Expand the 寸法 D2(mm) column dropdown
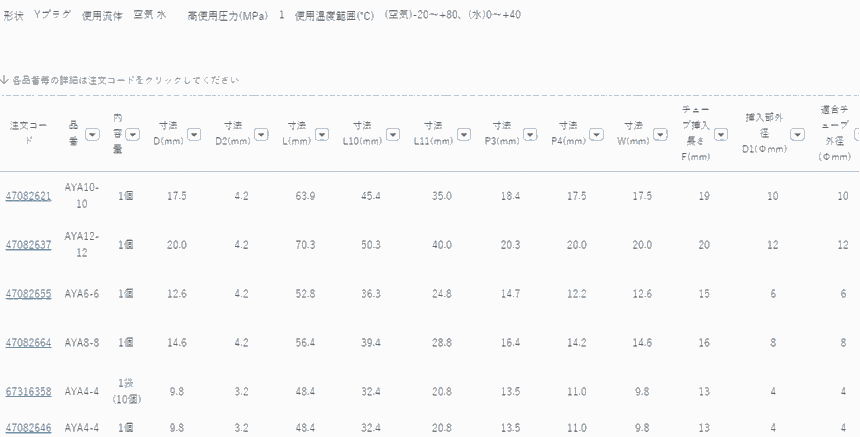This screenshot has width=860, height=437. tap(259, 134)
